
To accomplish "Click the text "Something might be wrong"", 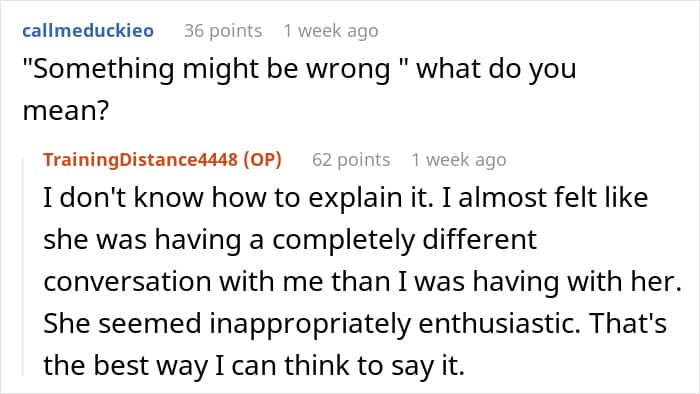I will point(212,70).
